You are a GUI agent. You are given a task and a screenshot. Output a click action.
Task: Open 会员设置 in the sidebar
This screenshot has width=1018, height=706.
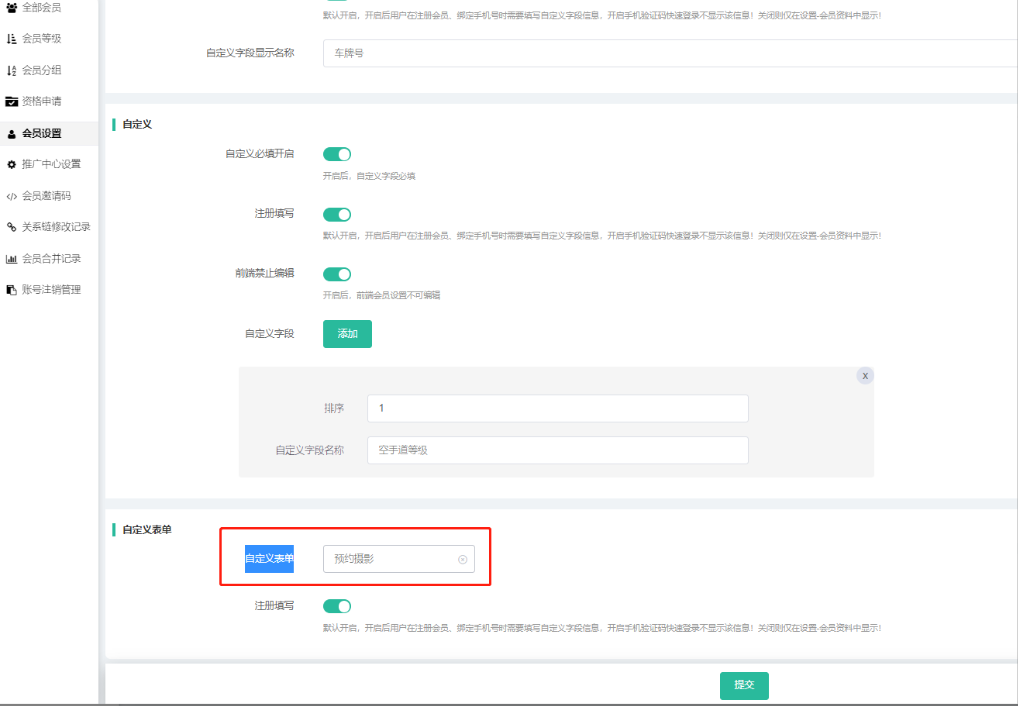pyautogui.click(x=41, y=133)
